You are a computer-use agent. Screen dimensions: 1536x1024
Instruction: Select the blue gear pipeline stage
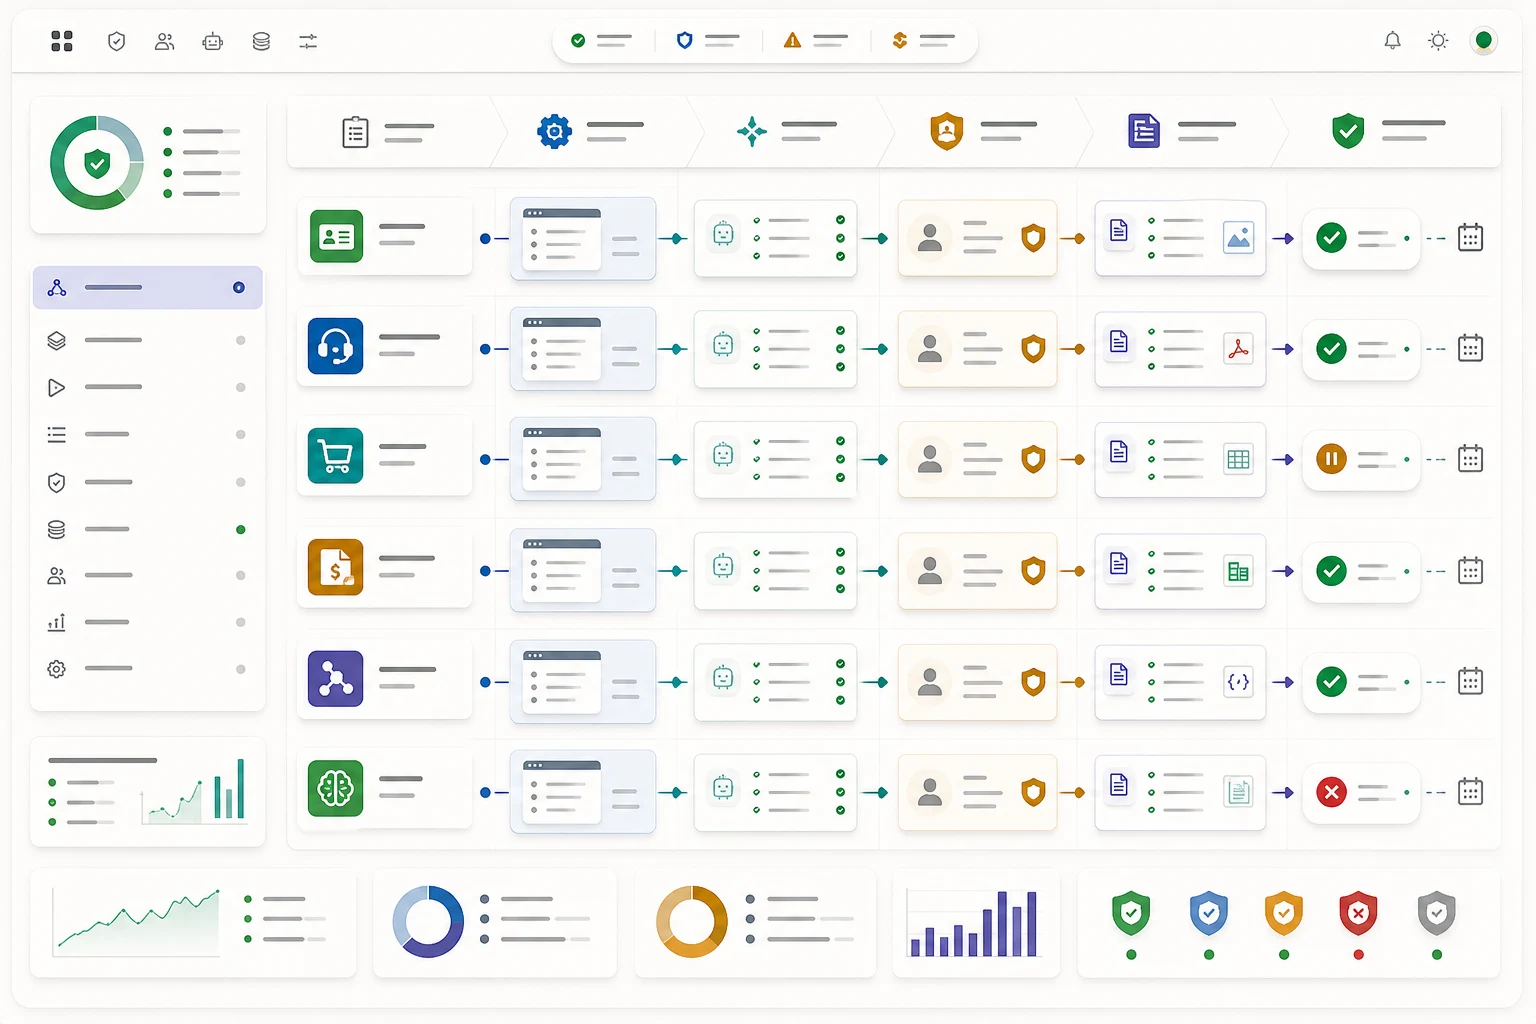pos(594,132)
